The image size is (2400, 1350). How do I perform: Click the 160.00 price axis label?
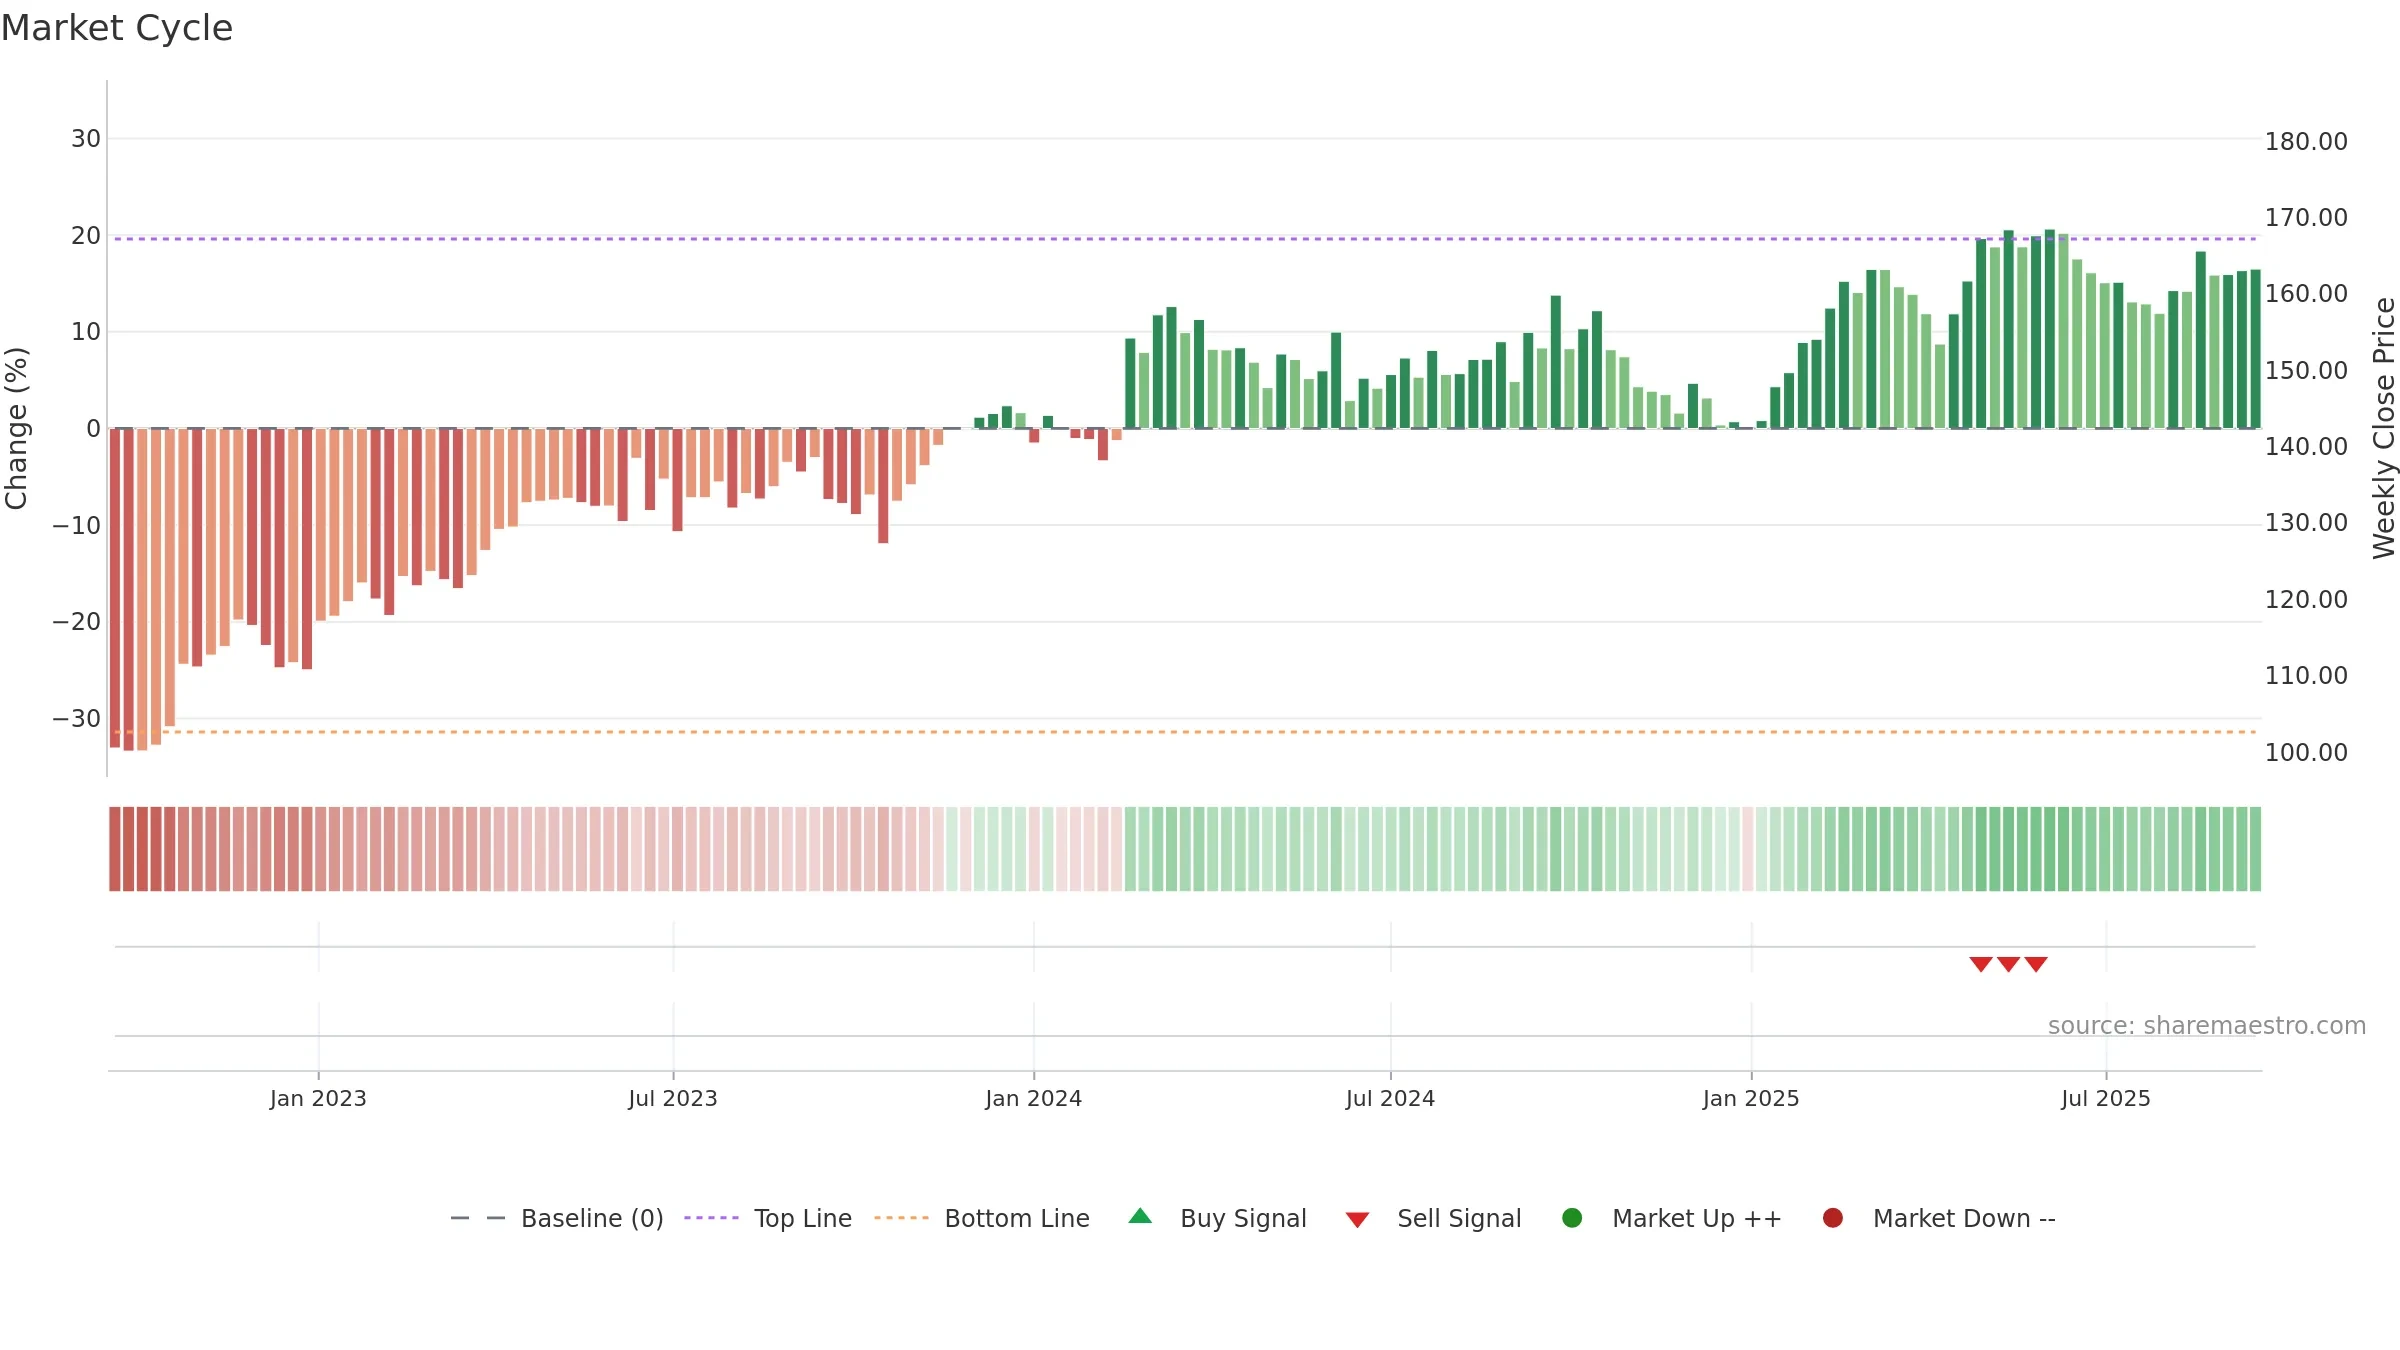point(2306,294)
